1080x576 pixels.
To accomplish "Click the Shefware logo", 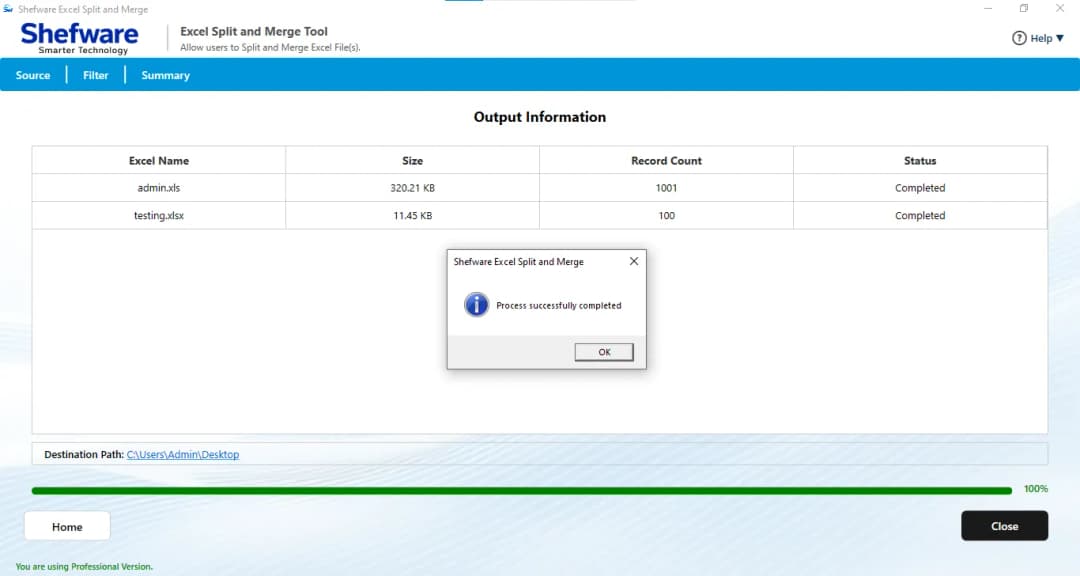I will pos(79,38).
